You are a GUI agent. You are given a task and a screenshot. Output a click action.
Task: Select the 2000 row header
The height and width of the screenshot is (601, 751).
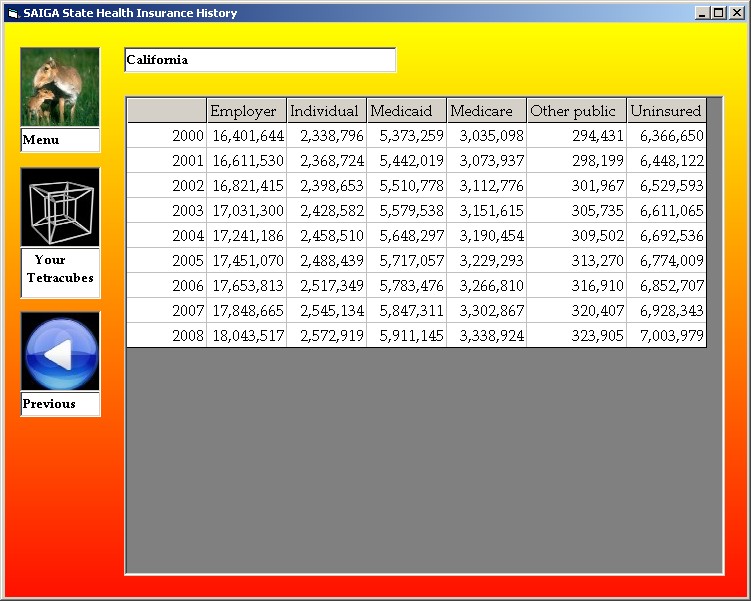(x=167, y=136)
